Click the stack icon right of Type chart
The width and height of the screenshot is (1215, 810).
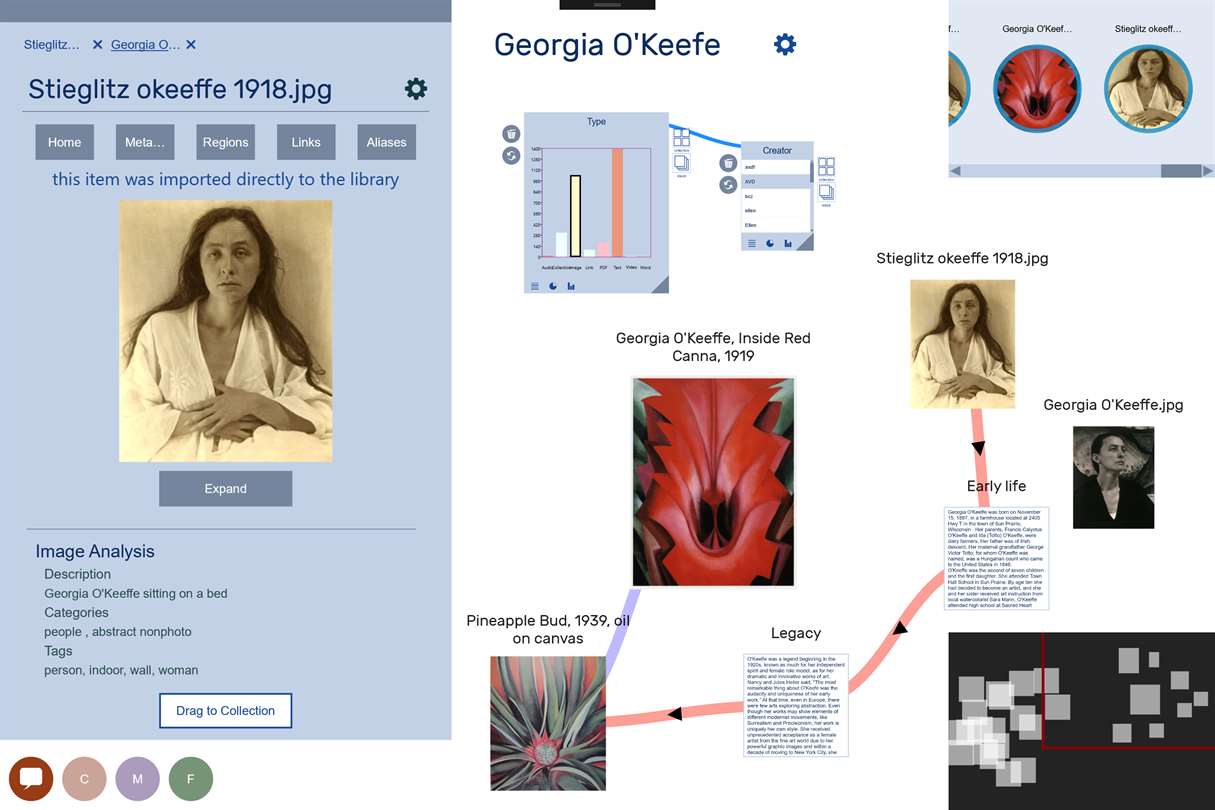[x=681, y=164]
